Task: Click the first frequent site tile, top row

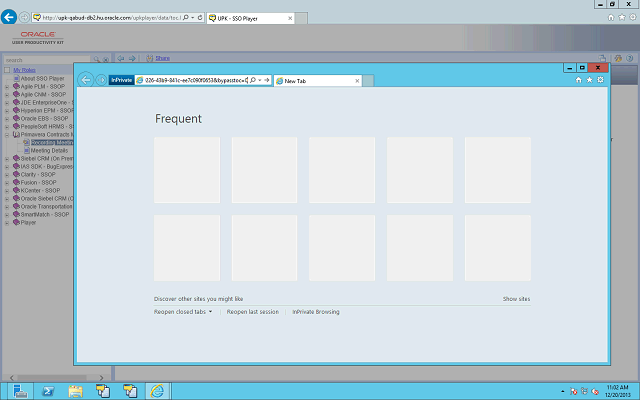Action: (187, 170)
